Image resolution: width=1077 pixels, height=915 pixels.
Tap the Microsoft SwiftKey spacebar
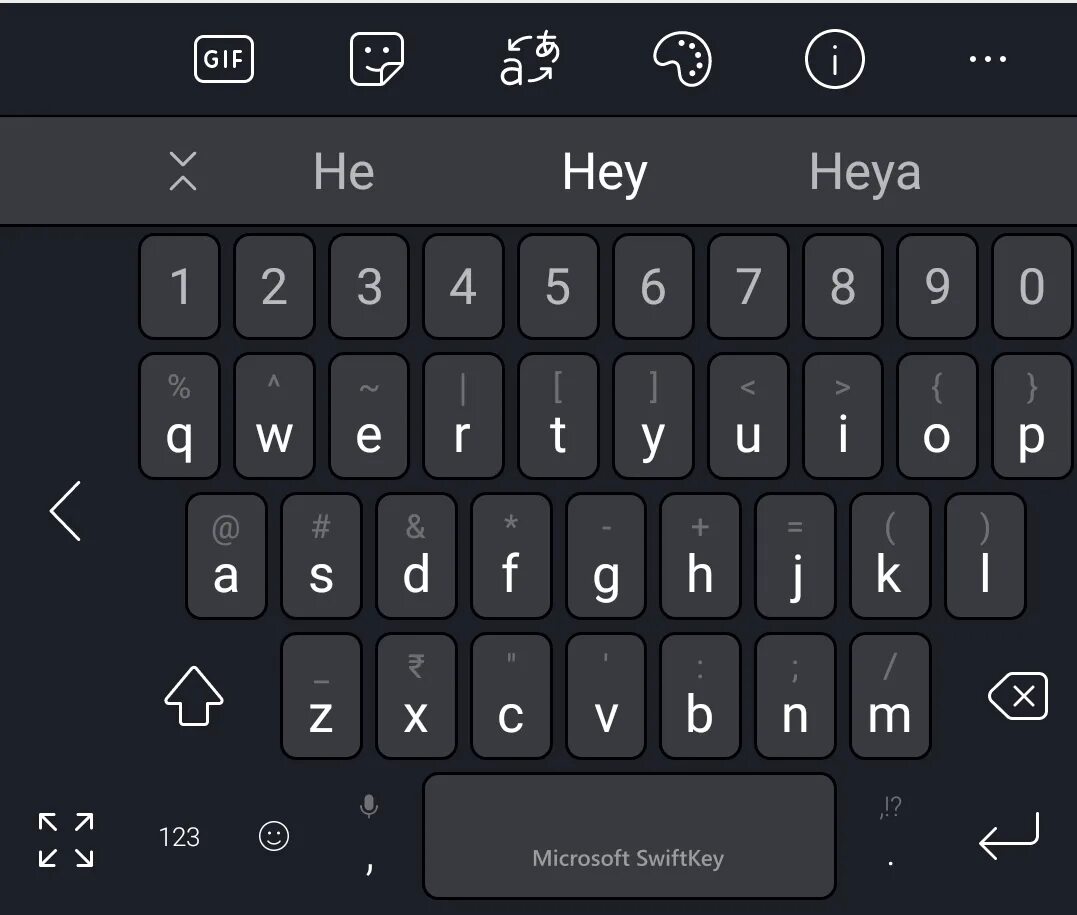pyautogui.click(x=629, y=836)
